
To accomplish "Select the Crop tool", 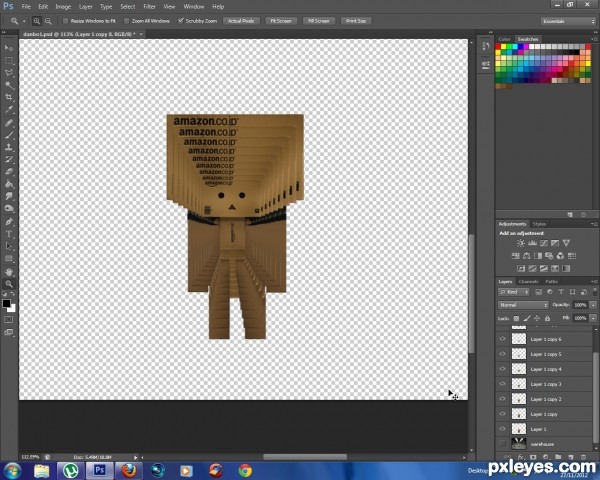I will 8,97.
